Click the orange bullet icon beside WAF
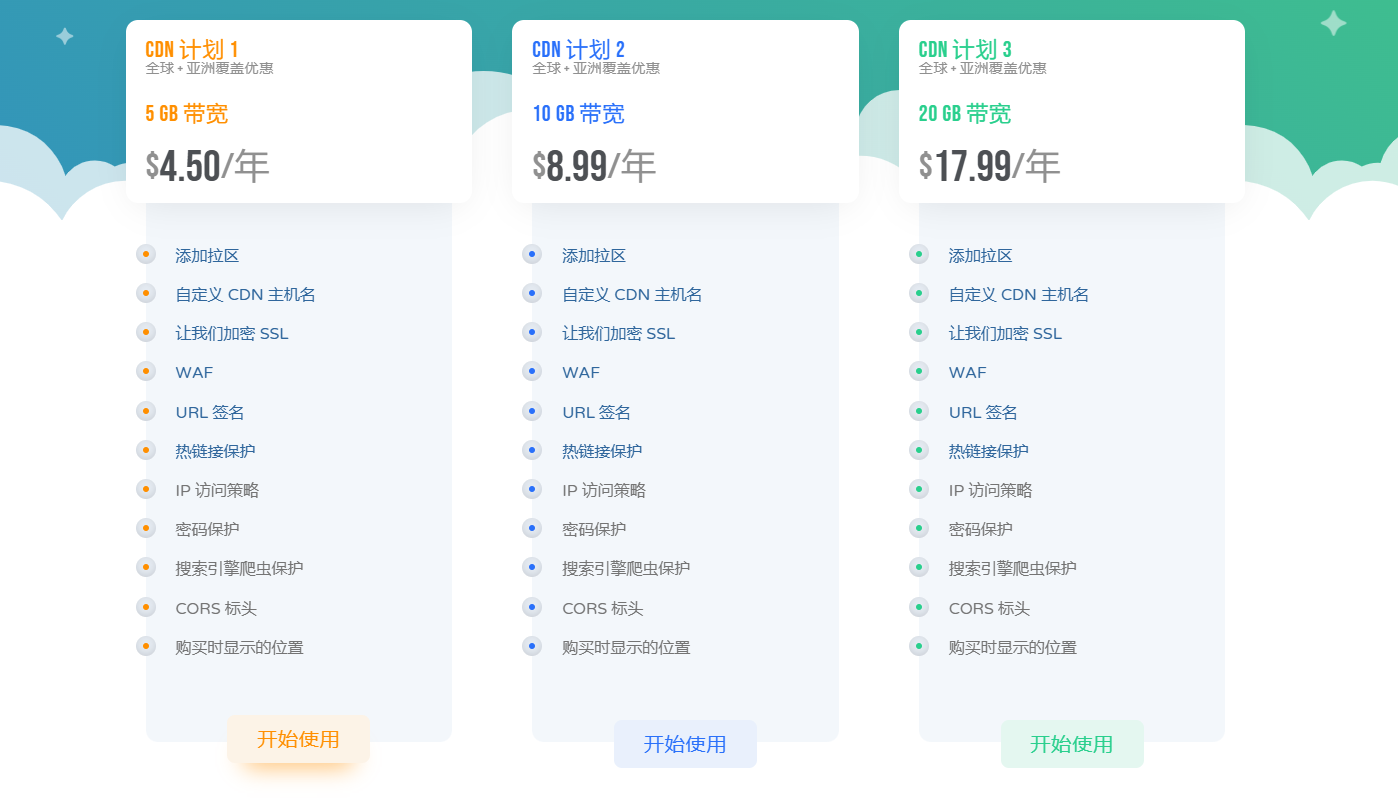Viewport: 1398px width, 800px height. (x=146, y=372)
